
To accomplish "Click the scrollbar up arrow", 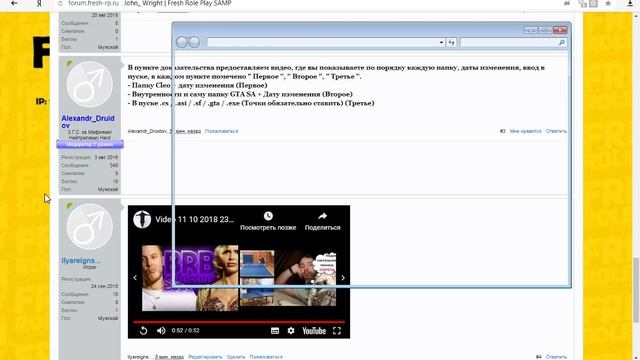I will click(636, 16).
